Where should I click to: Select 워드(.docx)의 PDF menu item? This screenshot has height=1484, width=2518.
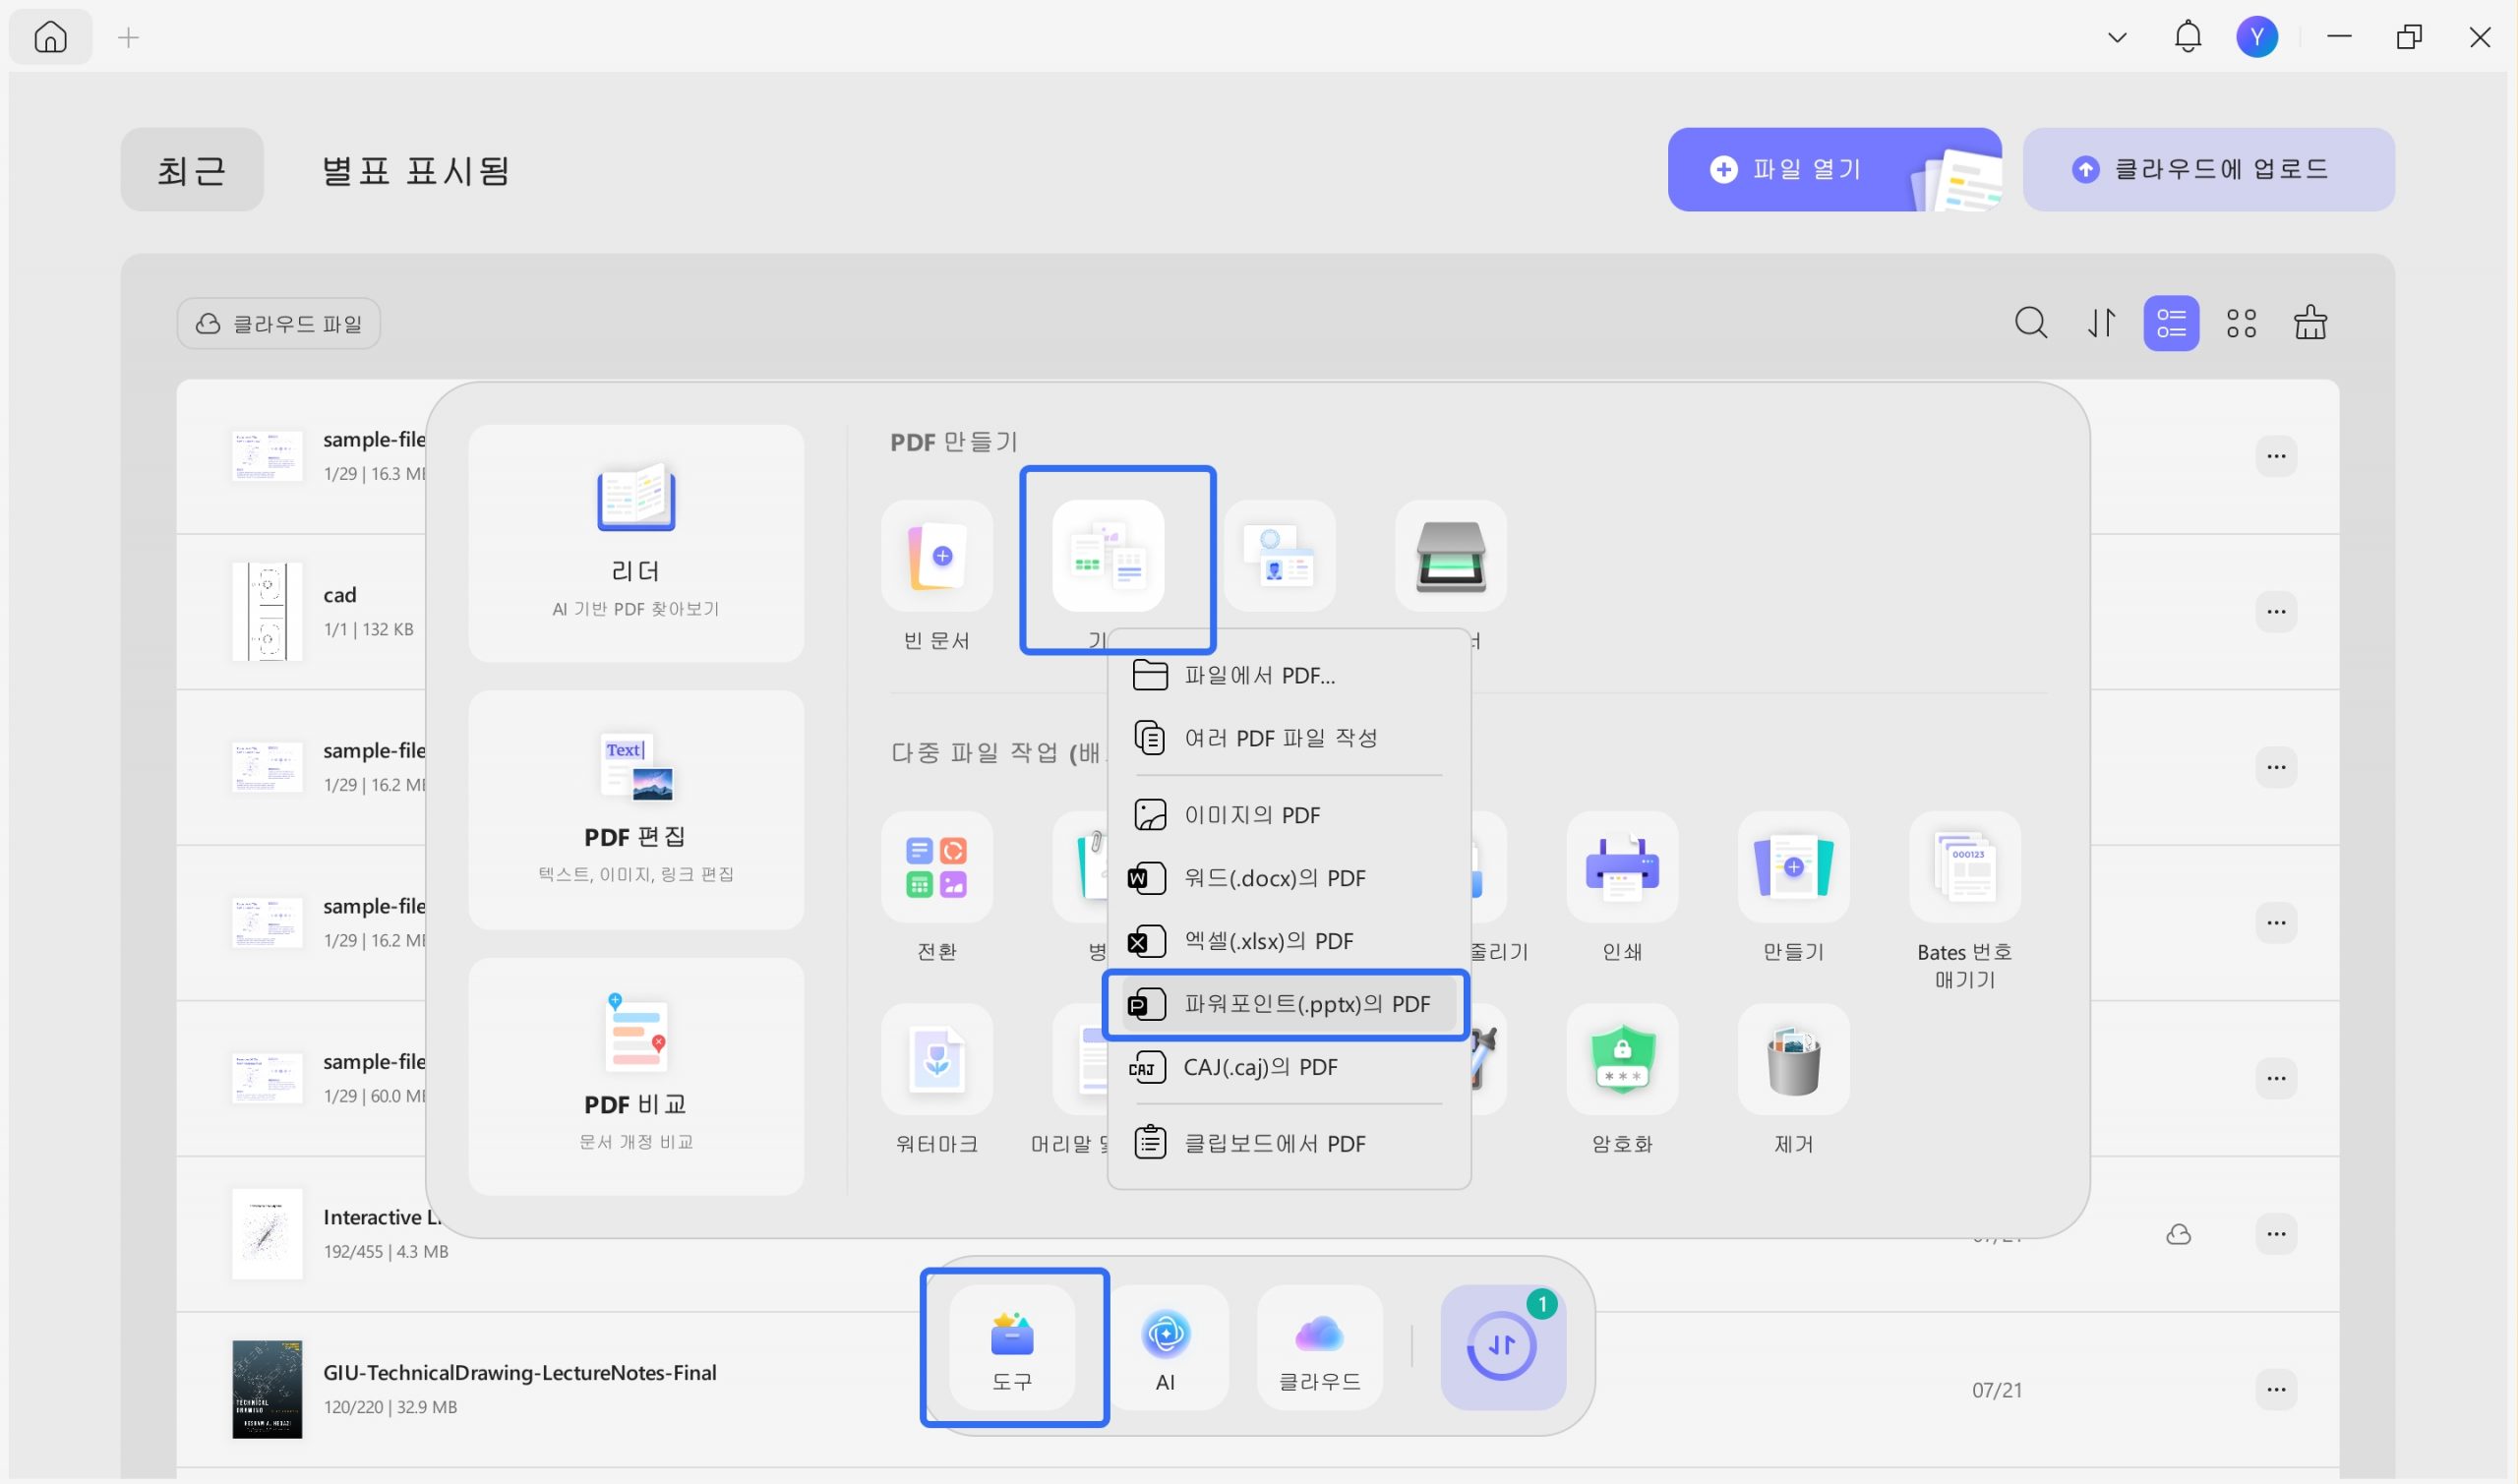tap(1289, 878)
